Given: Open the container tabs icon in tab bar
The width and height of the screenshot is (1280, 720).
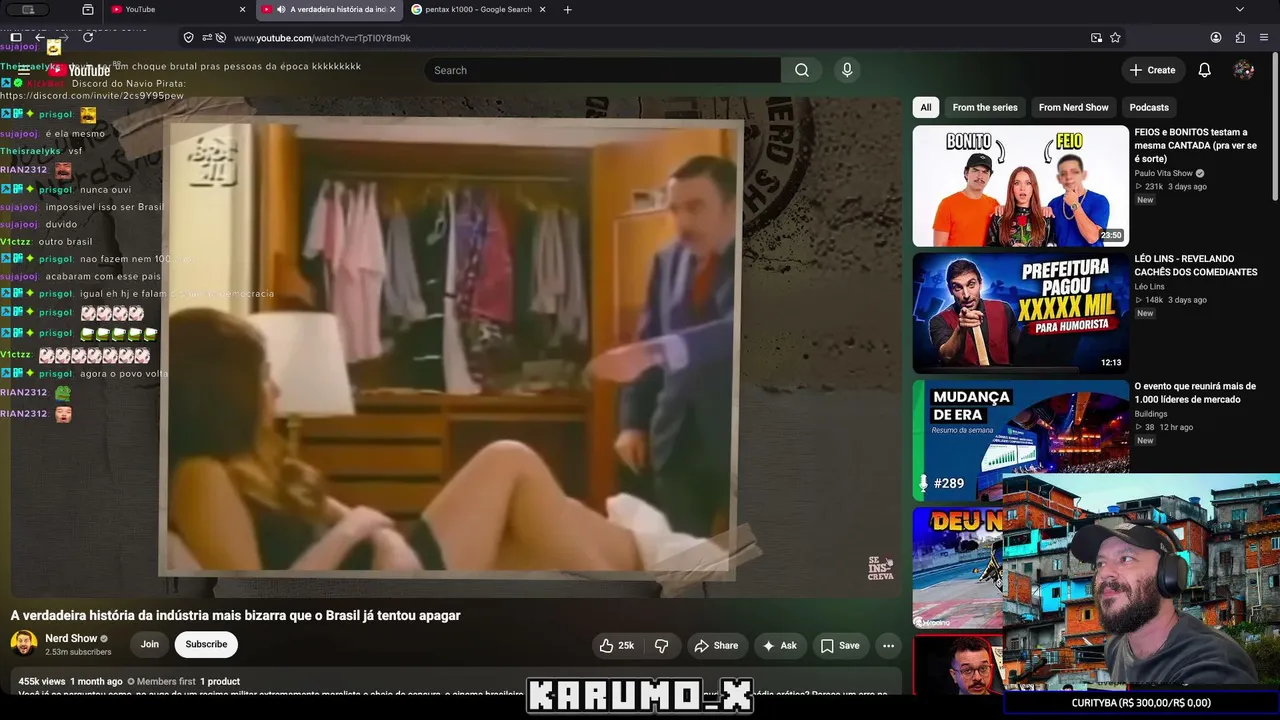Looking at the screenshot, I should [88, 10].
